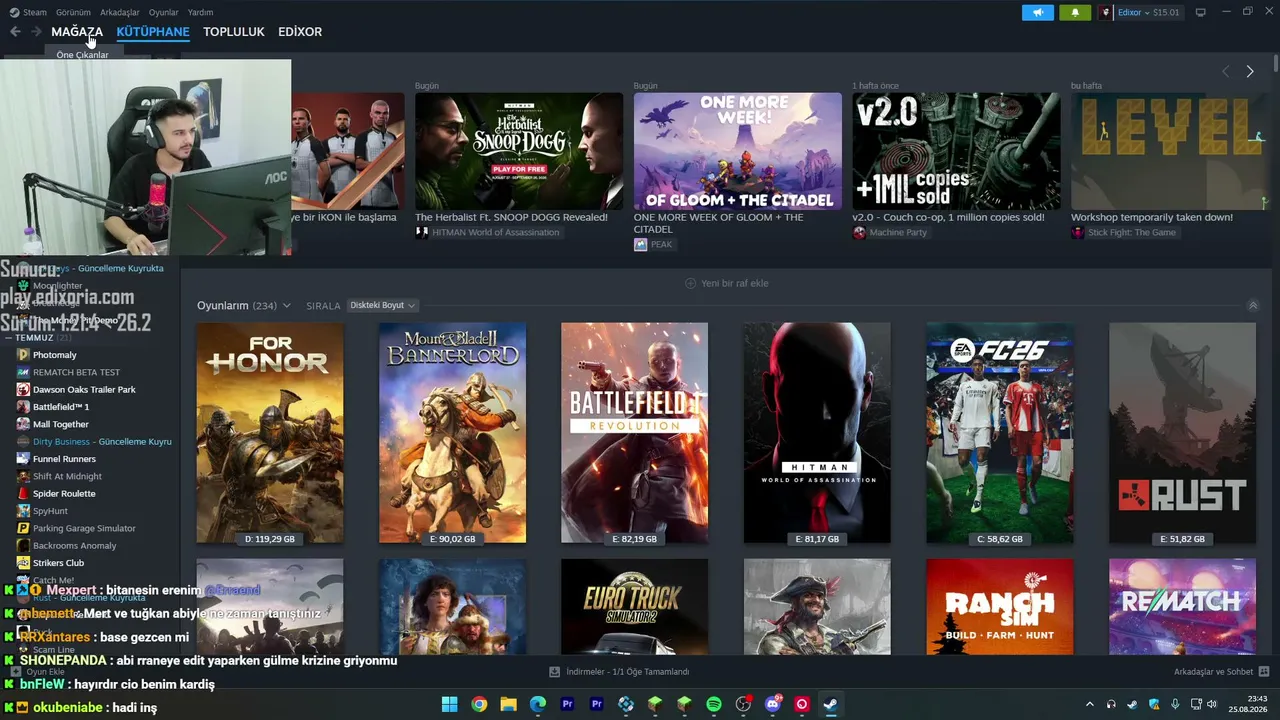Open the Yardım menu
The image size is (1280, 720).
pos(200,12)
